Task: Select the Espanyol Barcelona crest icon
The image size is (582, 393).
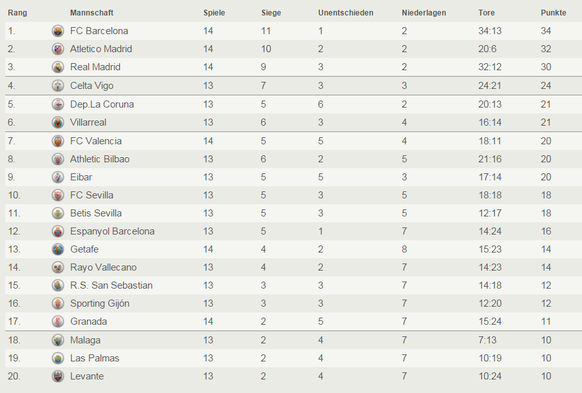Action: click(58, 232)
